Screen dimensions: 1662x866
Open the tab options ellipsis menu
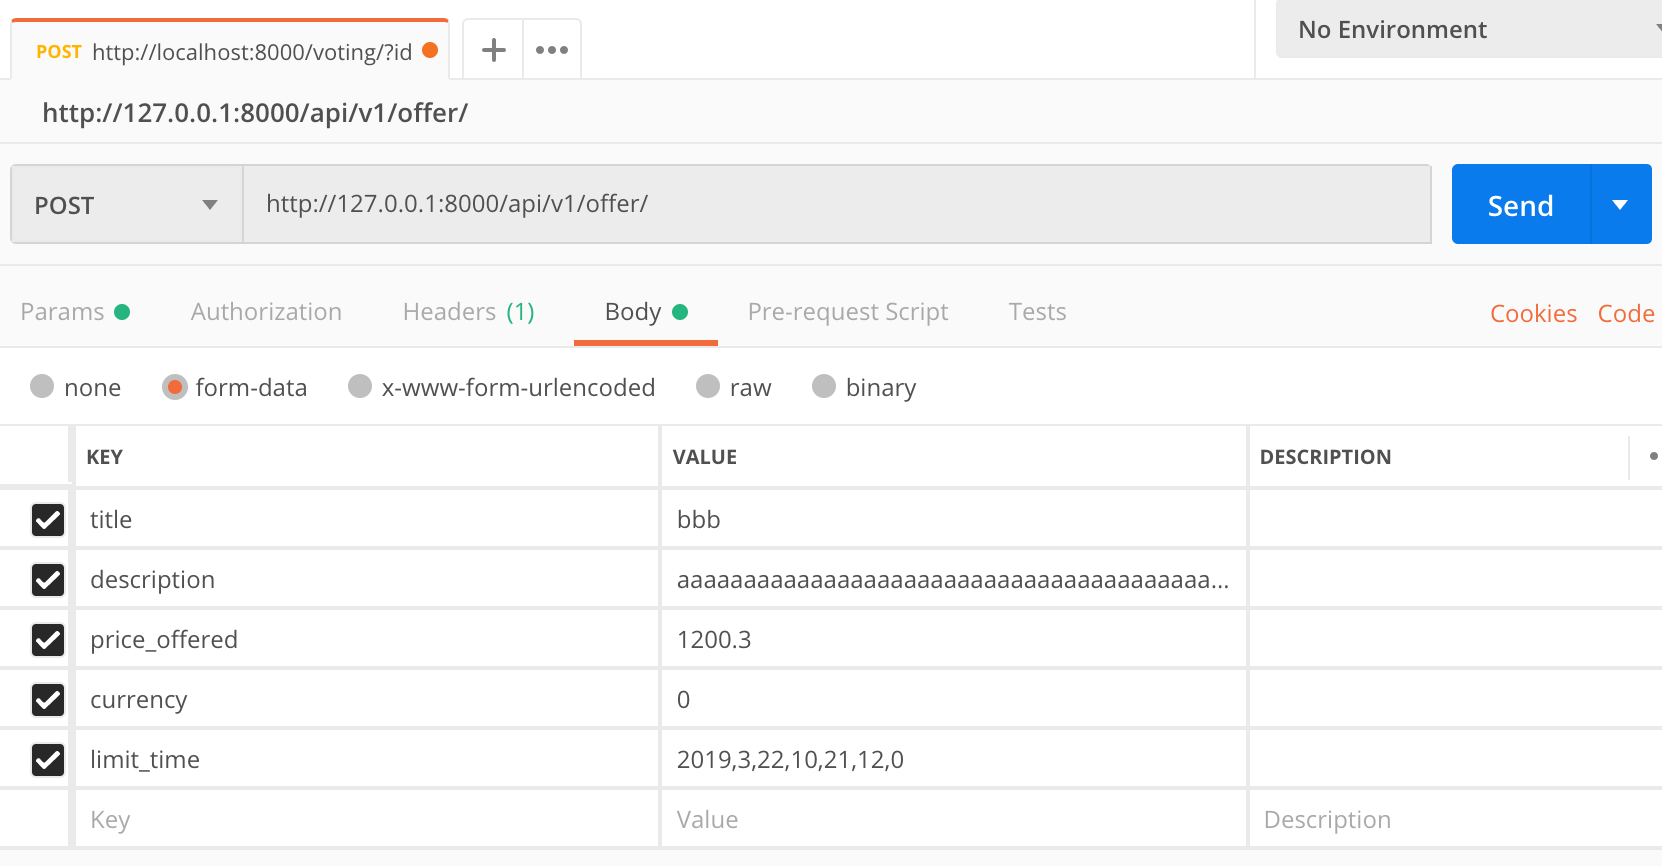tap(552, 50)
